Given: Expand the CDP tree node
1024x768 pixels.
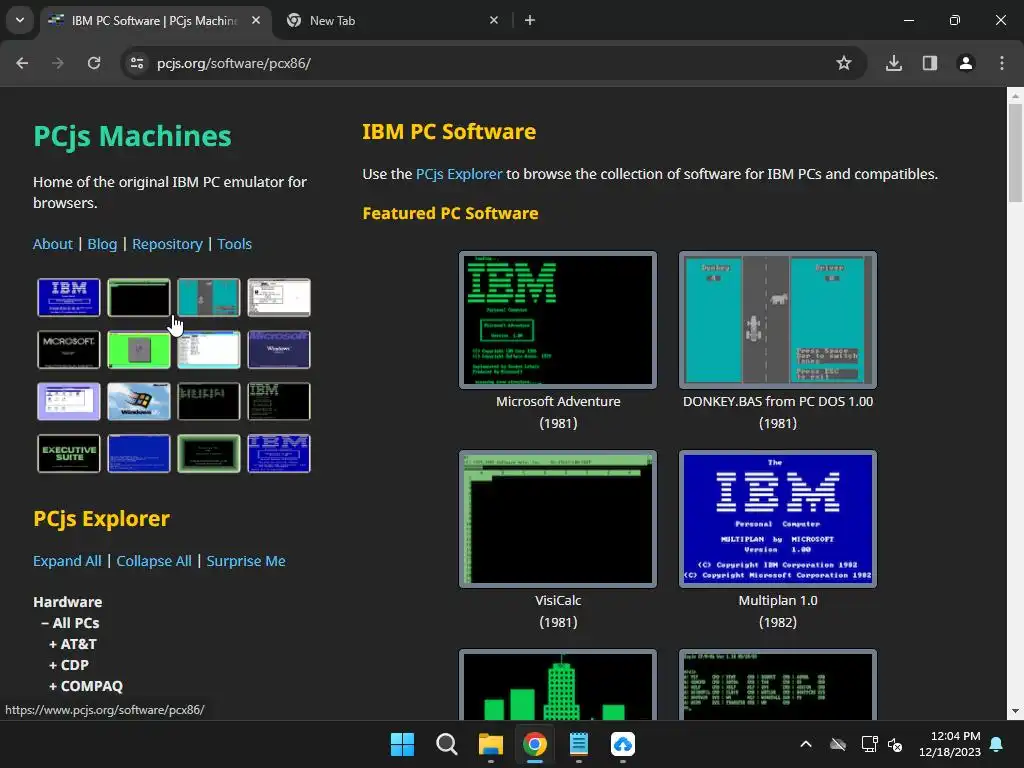Looking at the screenshot, I should point(69,665).
